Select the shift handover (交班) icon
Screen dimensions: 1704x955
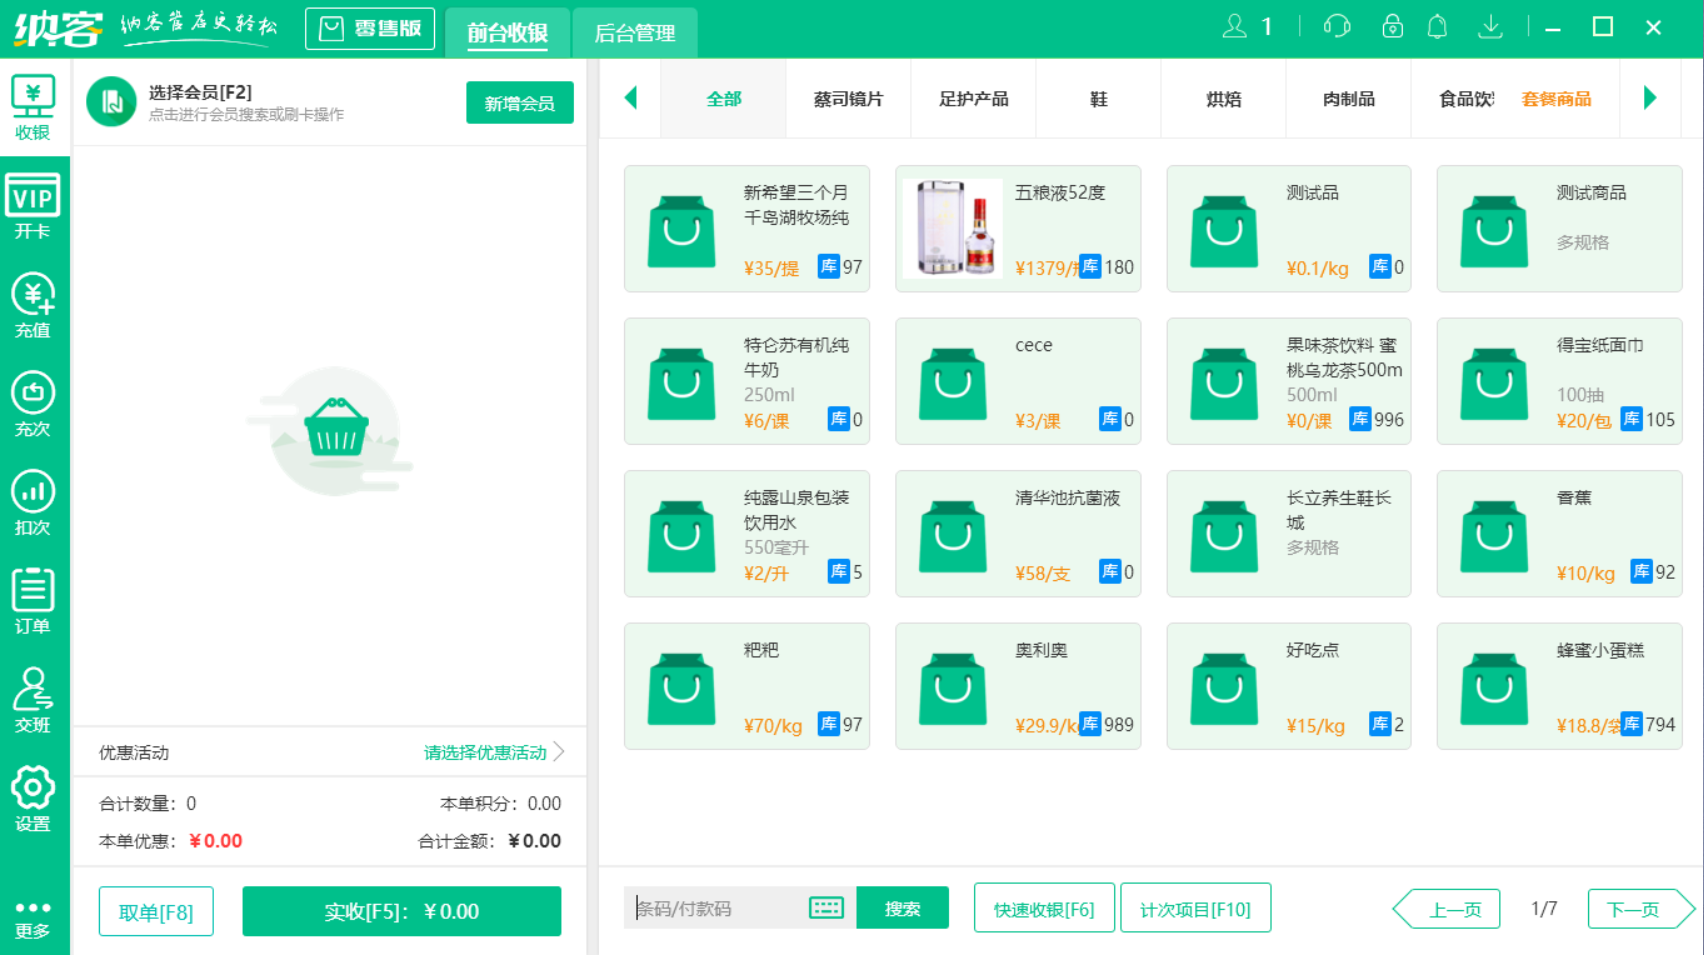click(33, 700)
